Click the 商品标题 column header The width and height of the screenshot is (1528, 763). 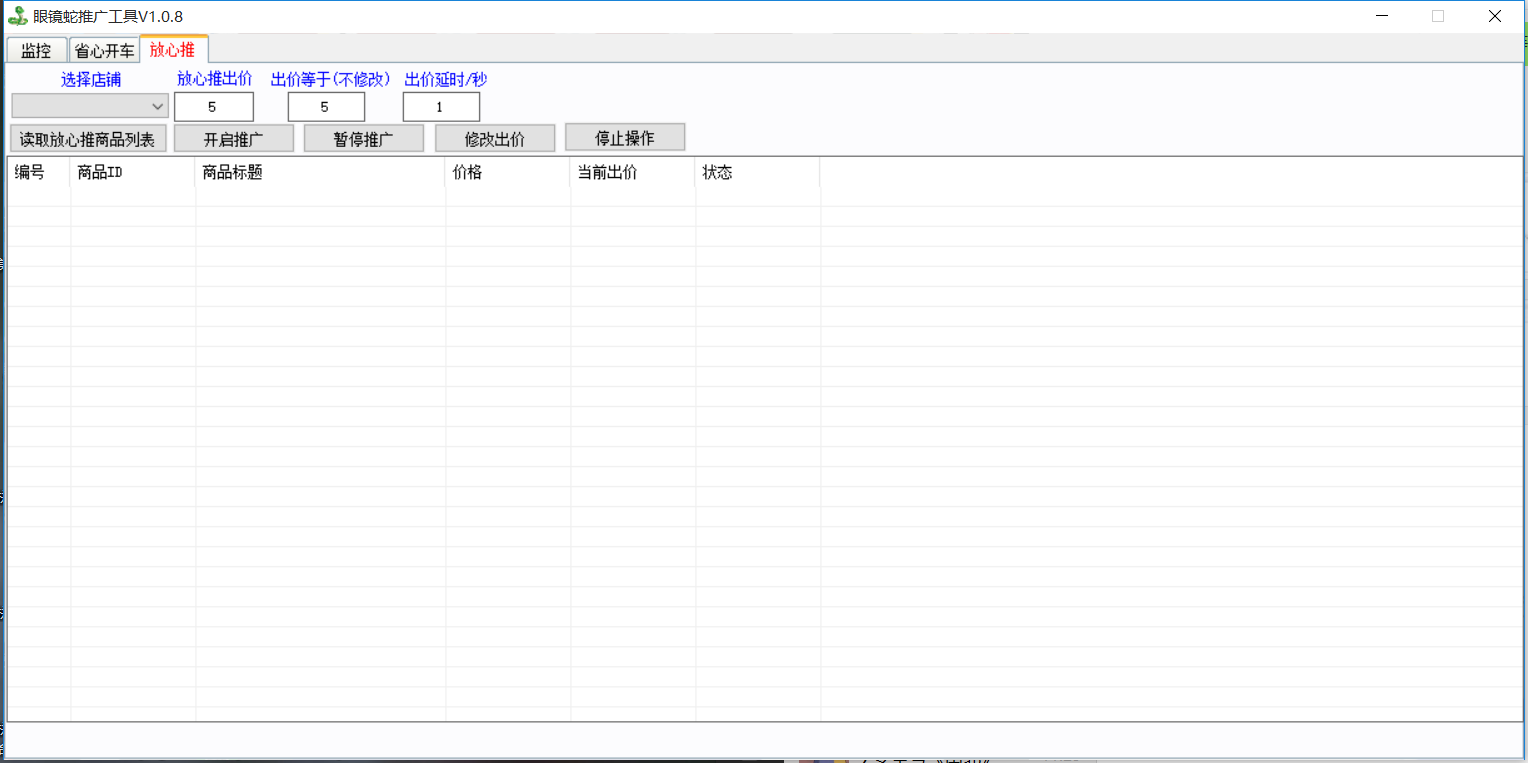pyautogui.click(x=320, y=172)
